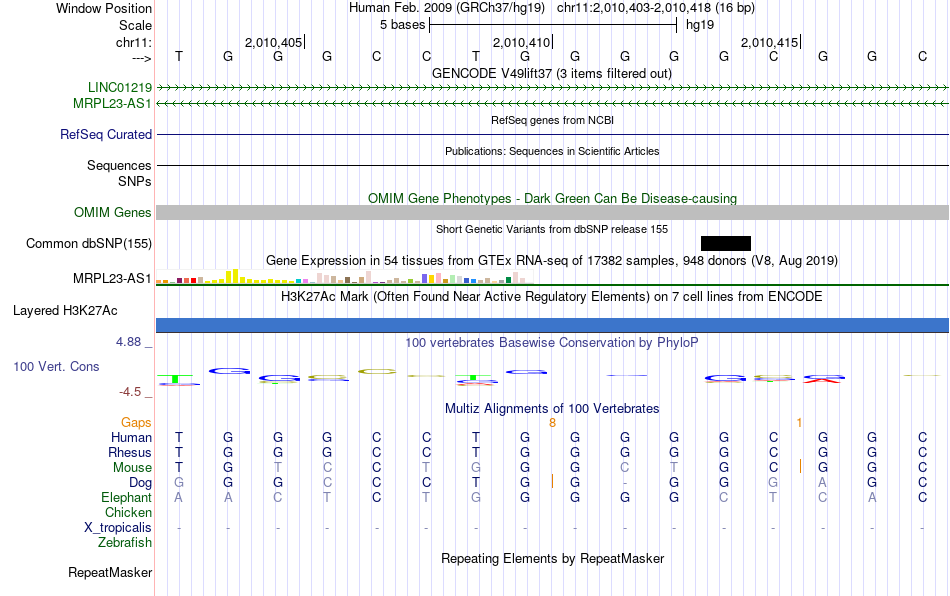Click the 2,010,405 position marker
Image resolution: width=950 pixels, height=596 pixels.
click(x=273, y=42)
